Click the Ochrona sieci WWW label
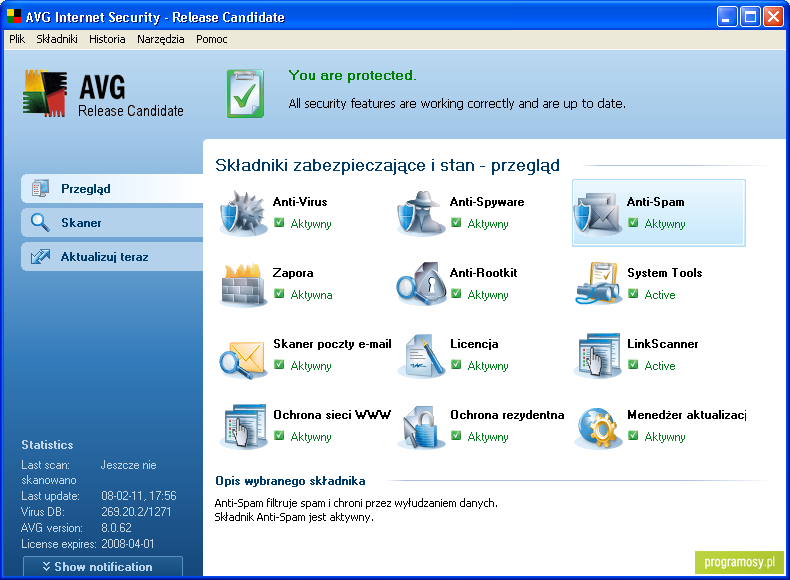The height and width of the screenshot is (580, 790). (x=332, y=415)
